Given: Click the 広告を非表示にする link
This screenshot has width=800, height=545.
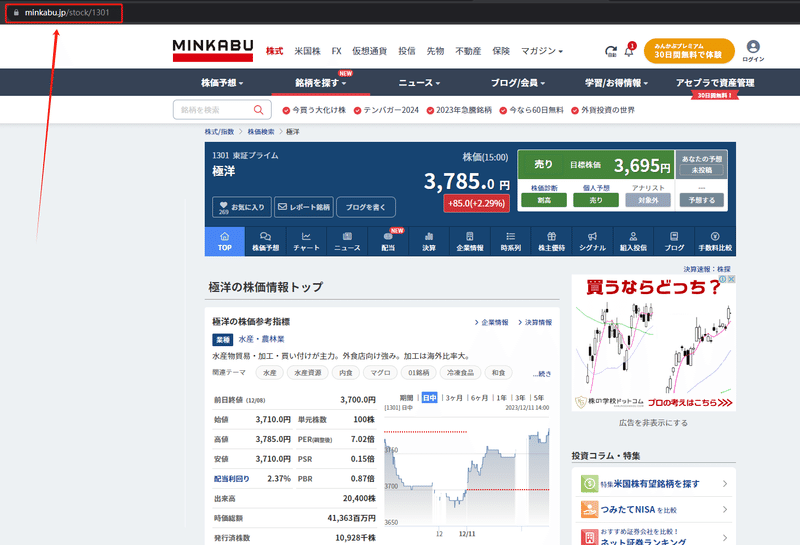Looking at the screenshot, I should [653, 423].
